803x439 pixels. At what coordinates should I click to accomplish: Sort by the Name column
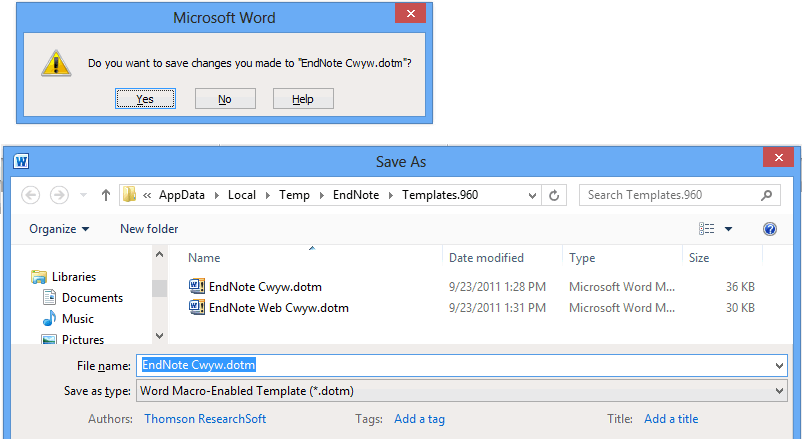point(204,258)
